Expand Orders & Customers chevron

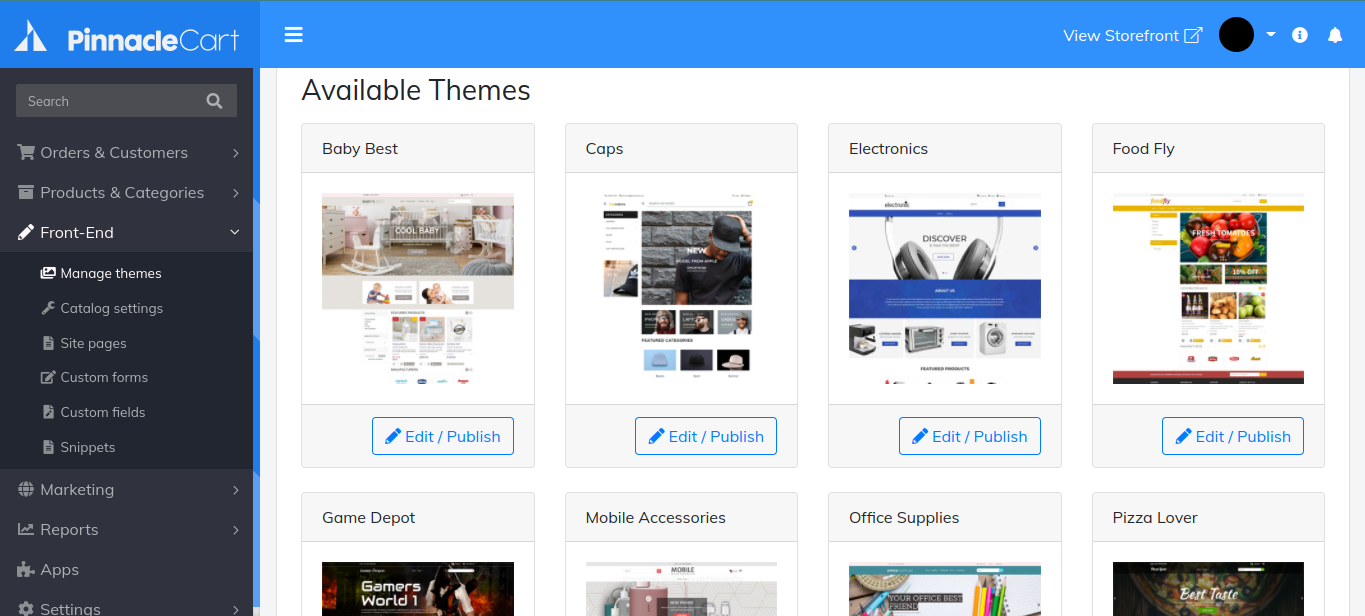[235, 153]
